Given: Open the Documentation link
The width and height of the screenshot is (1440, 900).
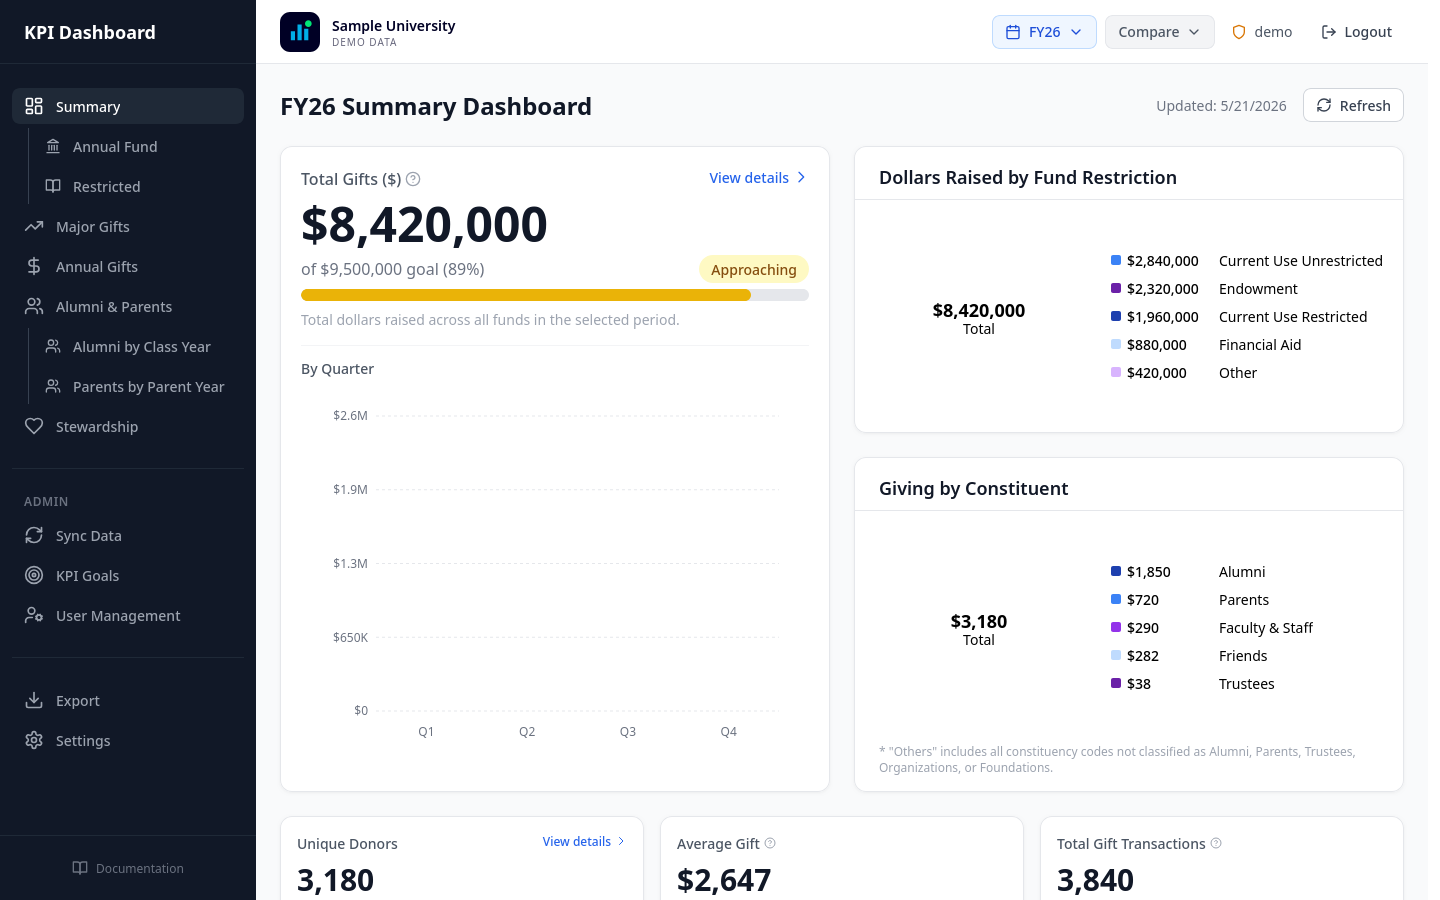Looking at the screenshot, I should (x=128, y=868).
